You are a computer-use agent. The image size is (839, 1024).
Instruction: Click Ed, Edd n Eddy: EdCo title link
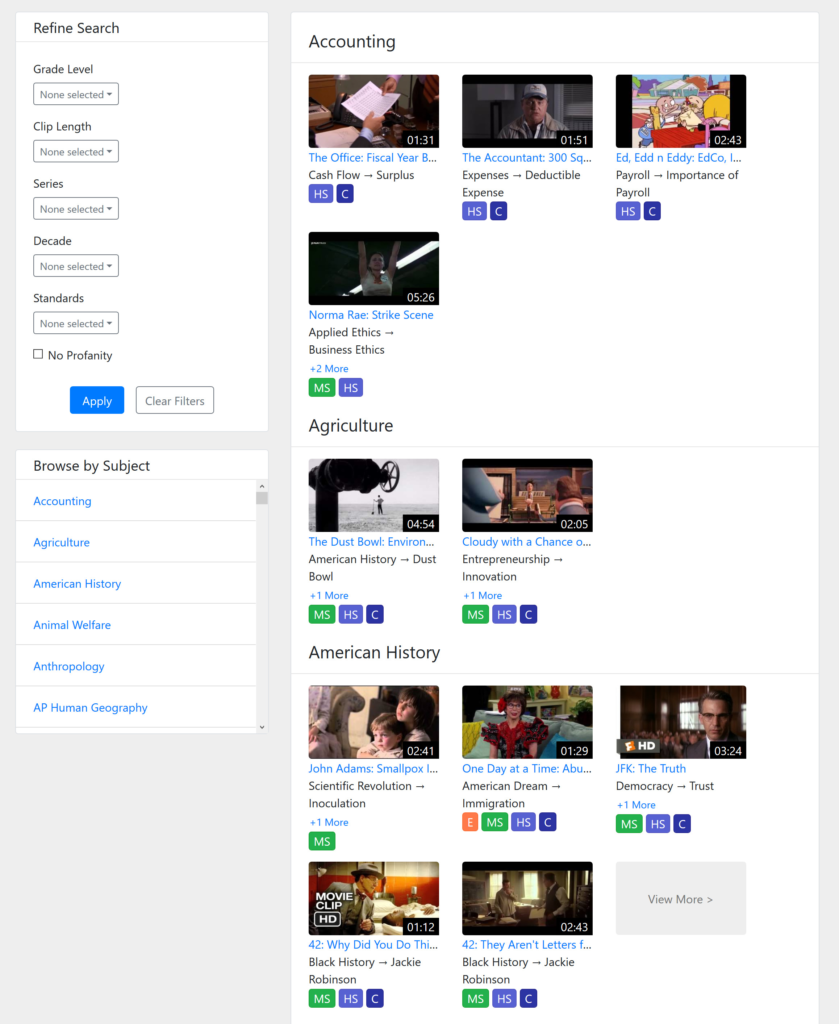pos(678,157)
